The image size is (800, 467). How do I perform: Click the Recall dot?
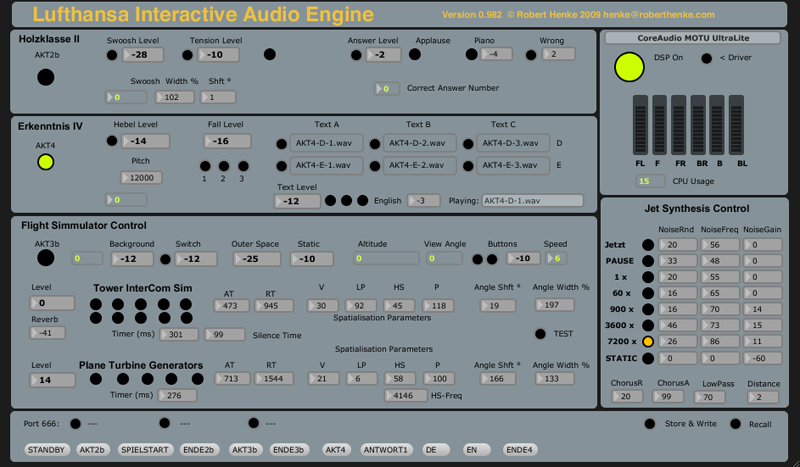tap(736, 424)
